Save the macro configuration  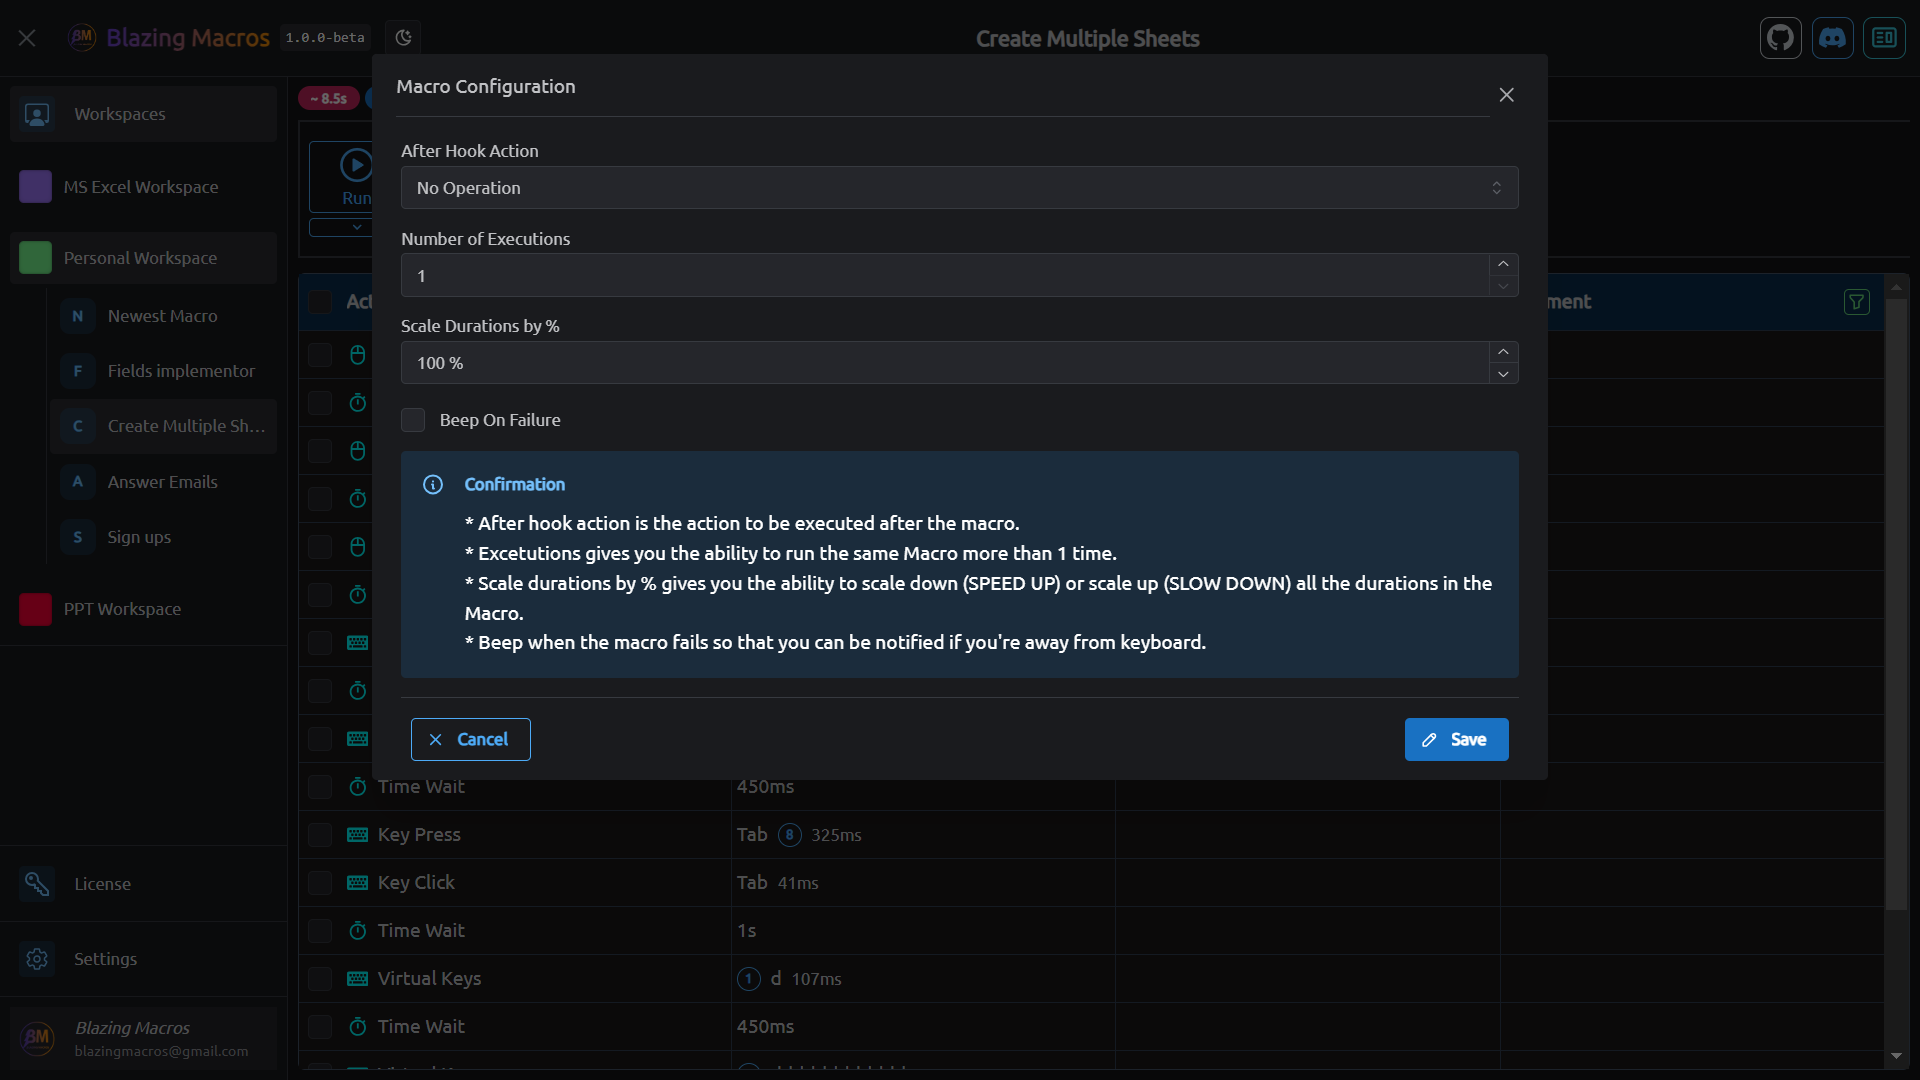[x=1456, y=740]
